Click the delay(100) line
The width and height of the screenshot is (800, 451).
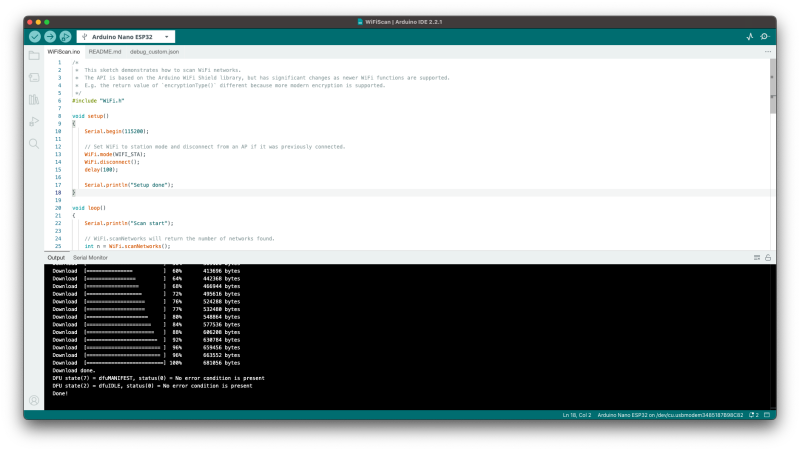click(101, 170)
